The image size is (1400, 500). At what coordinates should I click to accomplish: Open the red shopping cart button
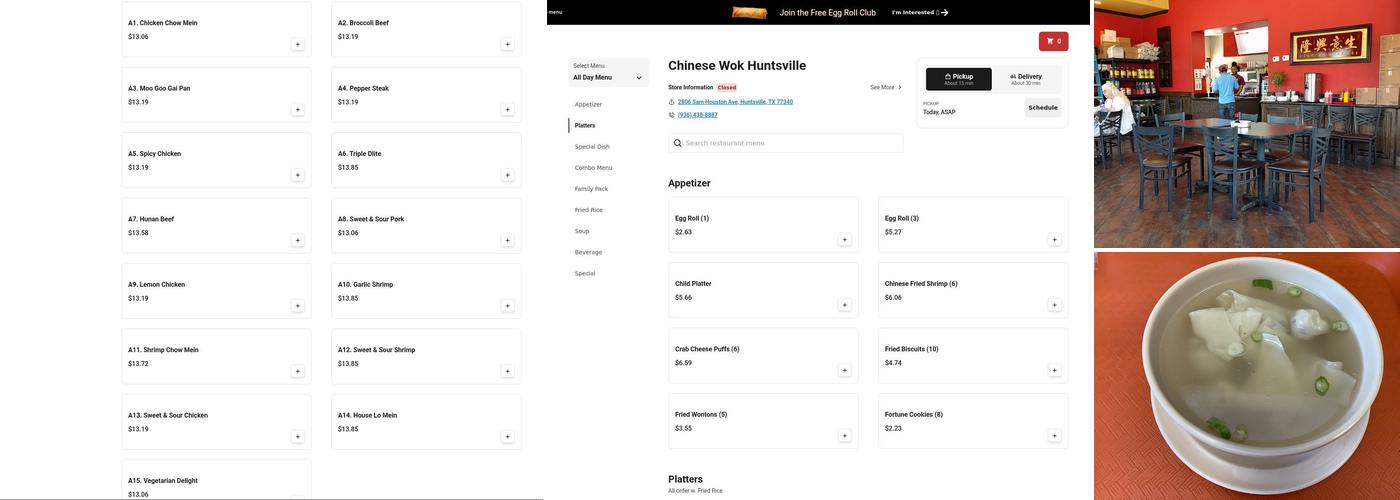coord(1053,41)
